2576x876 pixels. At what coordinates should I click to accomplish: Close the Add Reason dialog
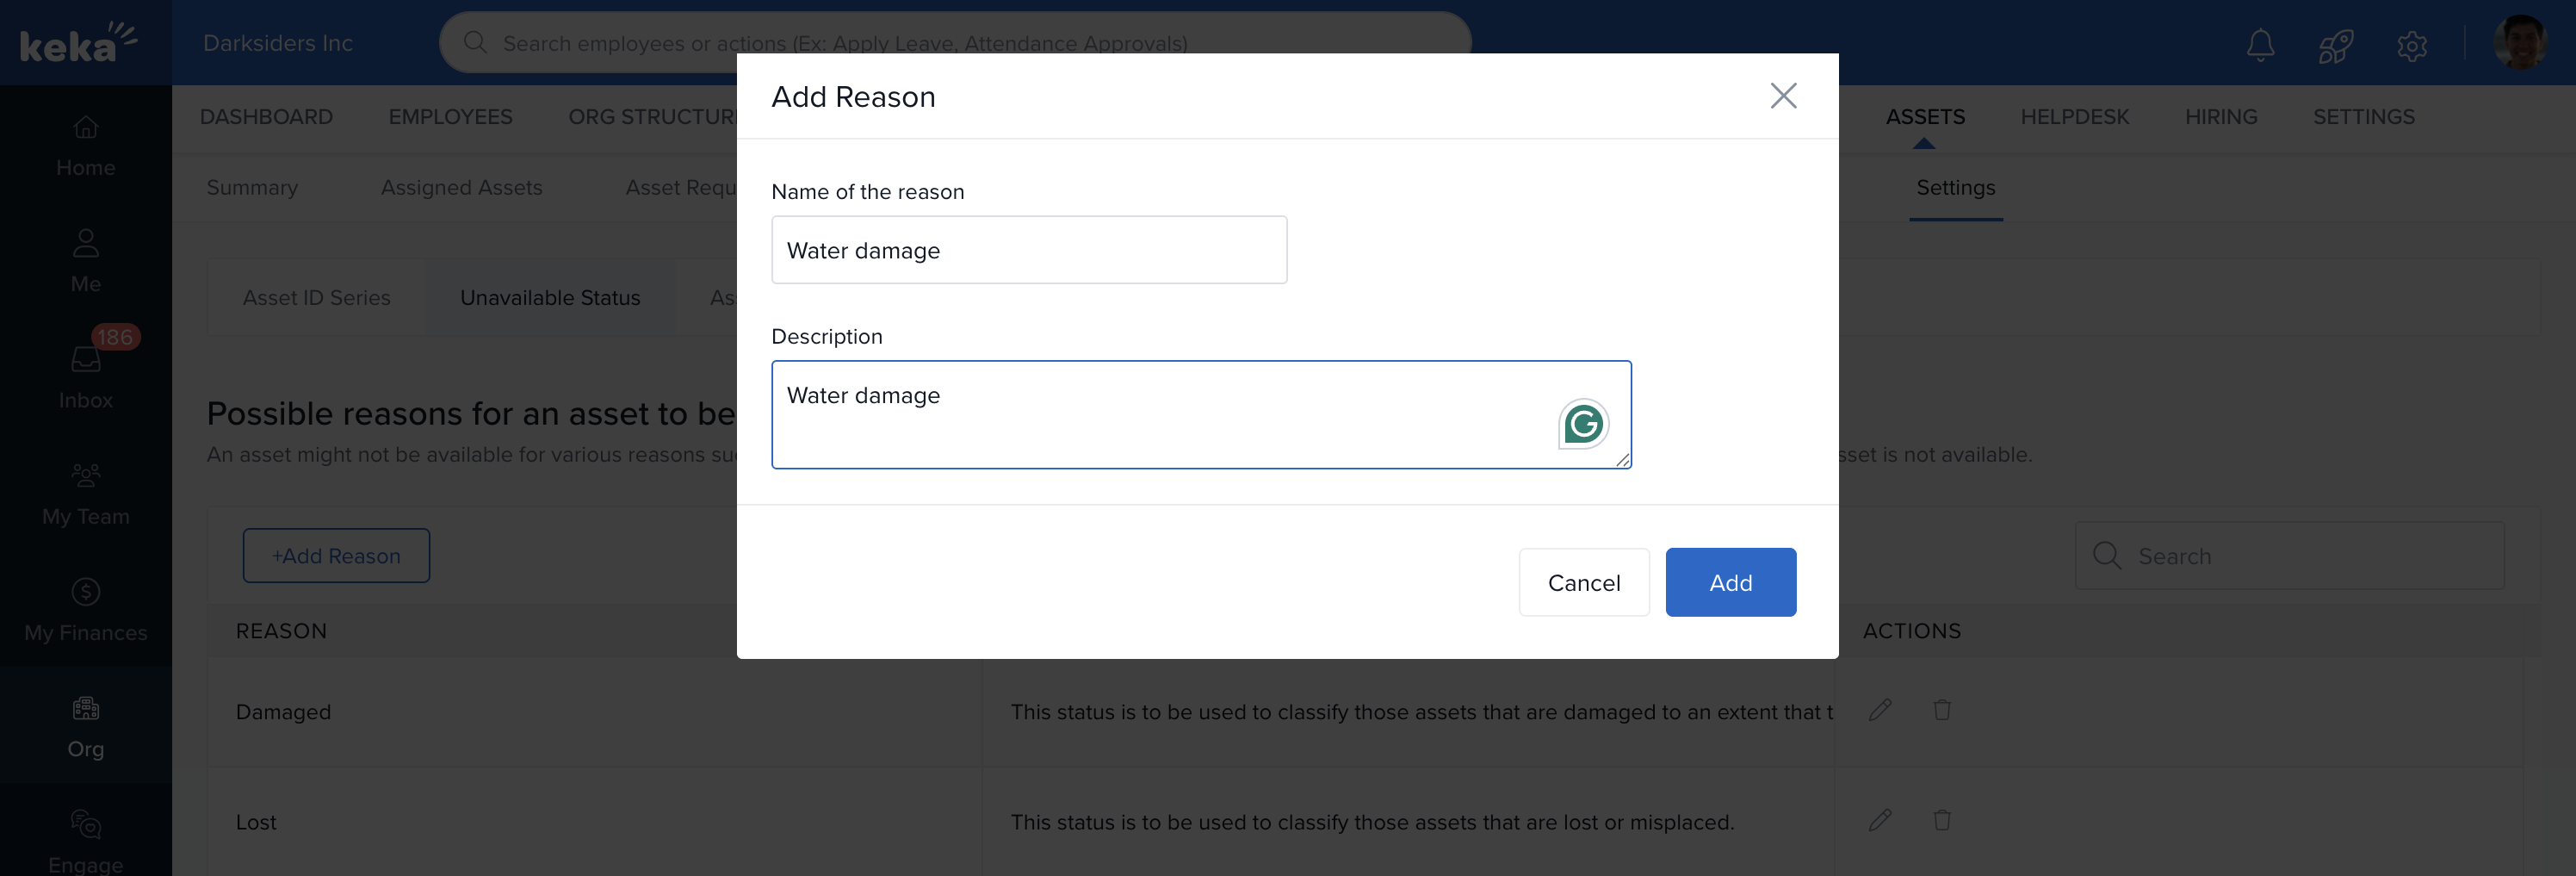tap(1783, 96)
